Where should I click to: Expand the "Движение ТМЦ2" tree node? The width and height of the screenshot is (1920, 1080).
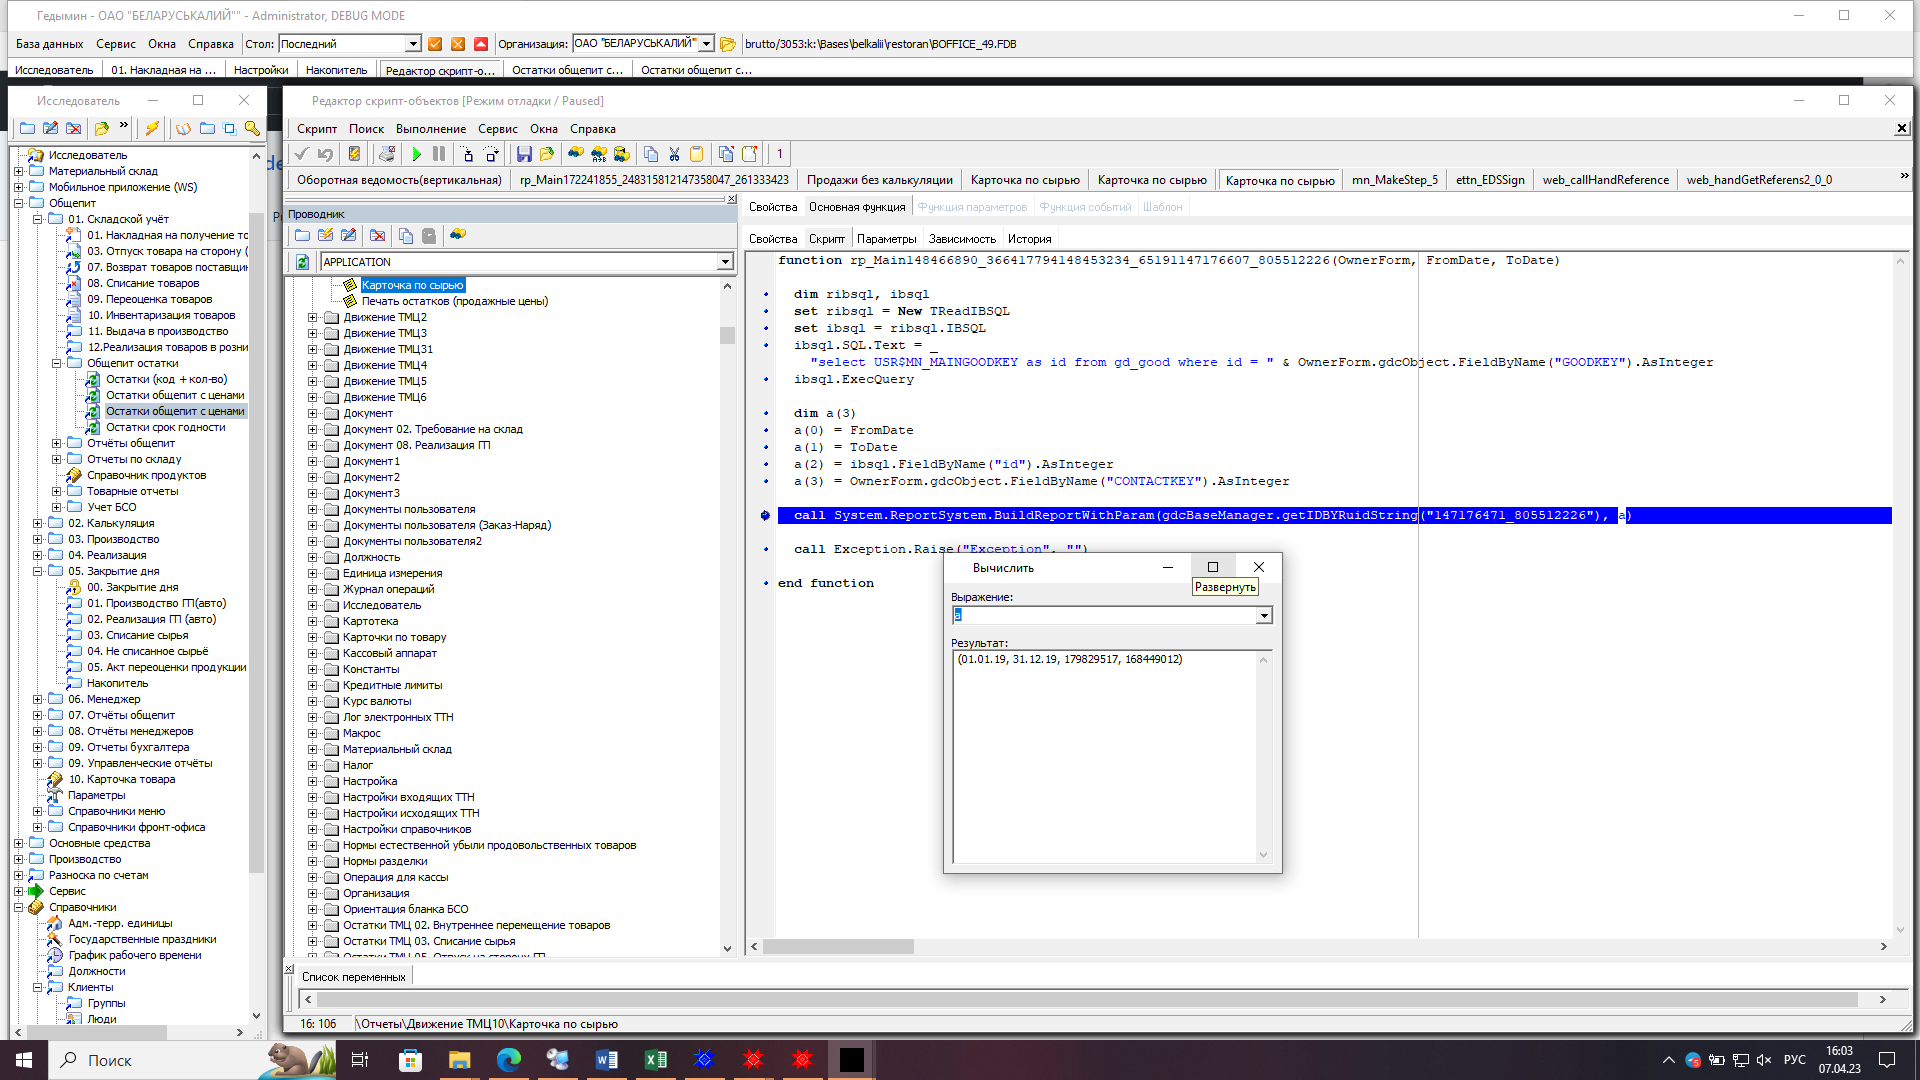(x=310, y=316)
